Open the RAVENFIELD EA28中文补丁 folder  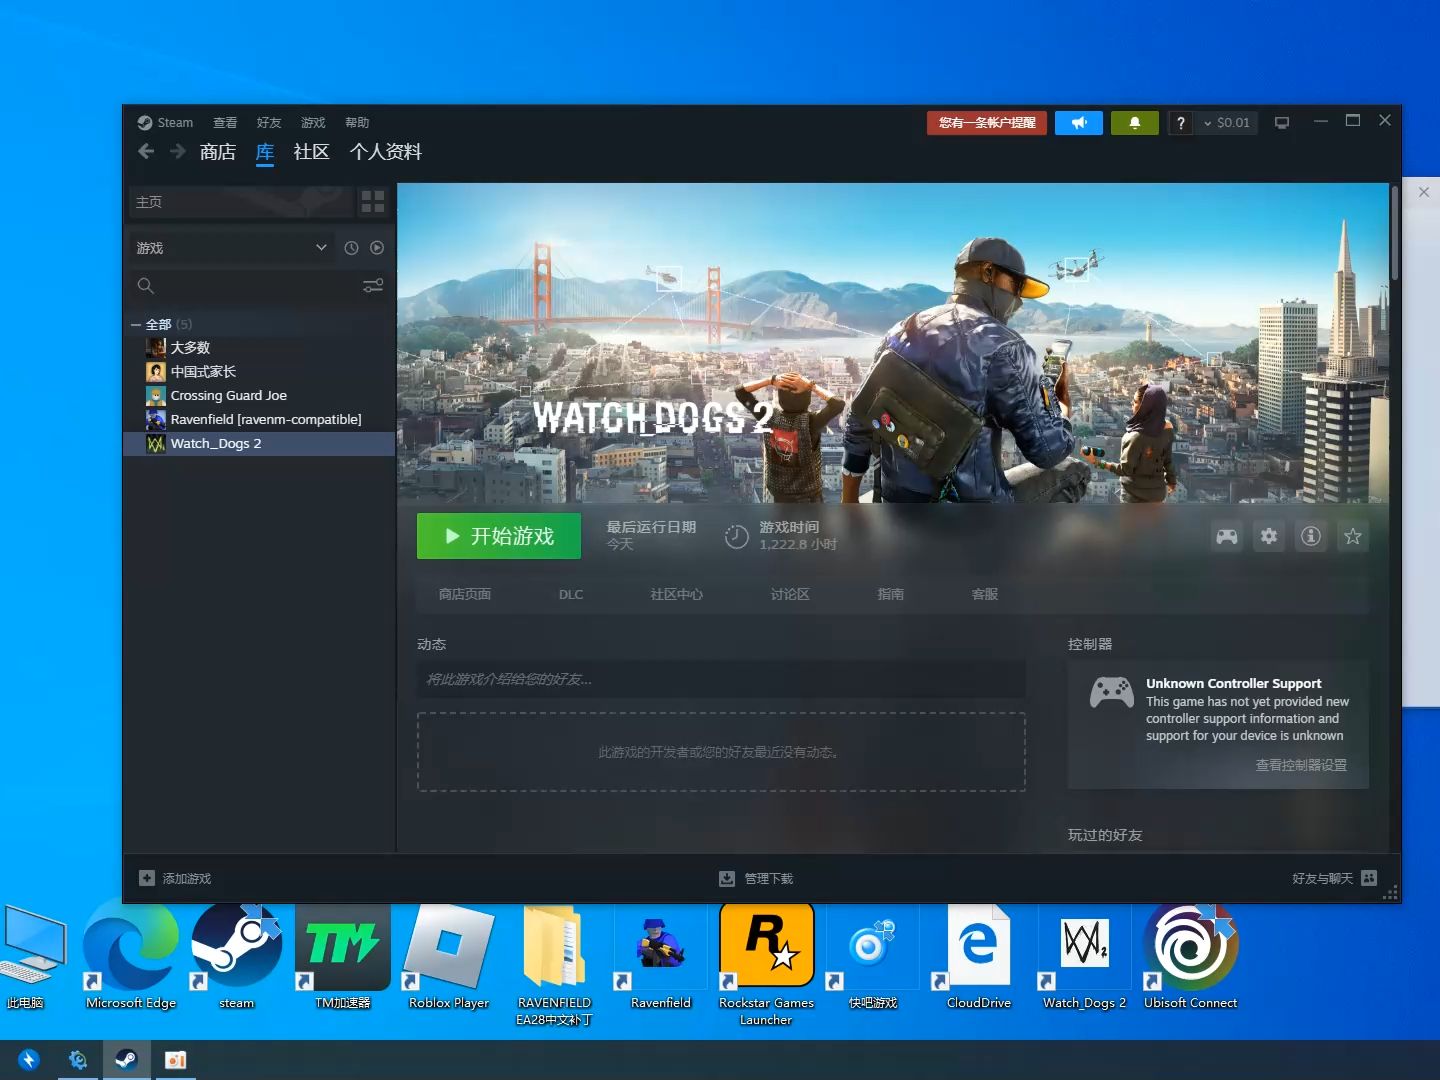554,965
